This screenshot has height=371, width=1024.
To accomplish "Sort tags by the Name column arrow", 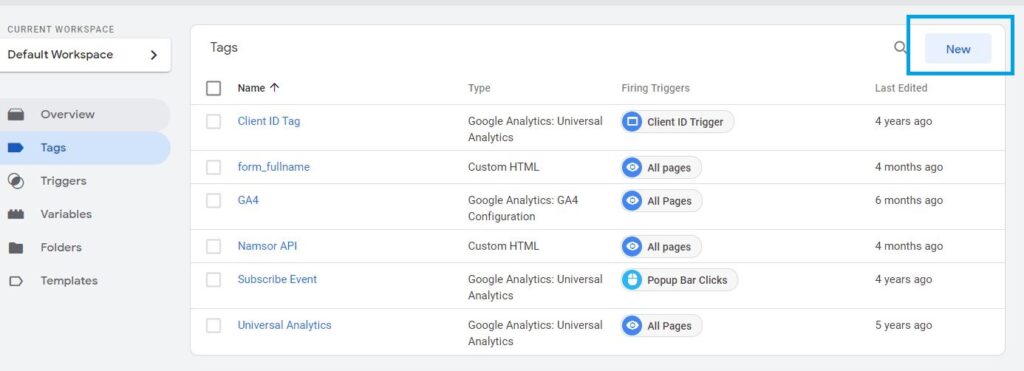I will click(274, 88).
